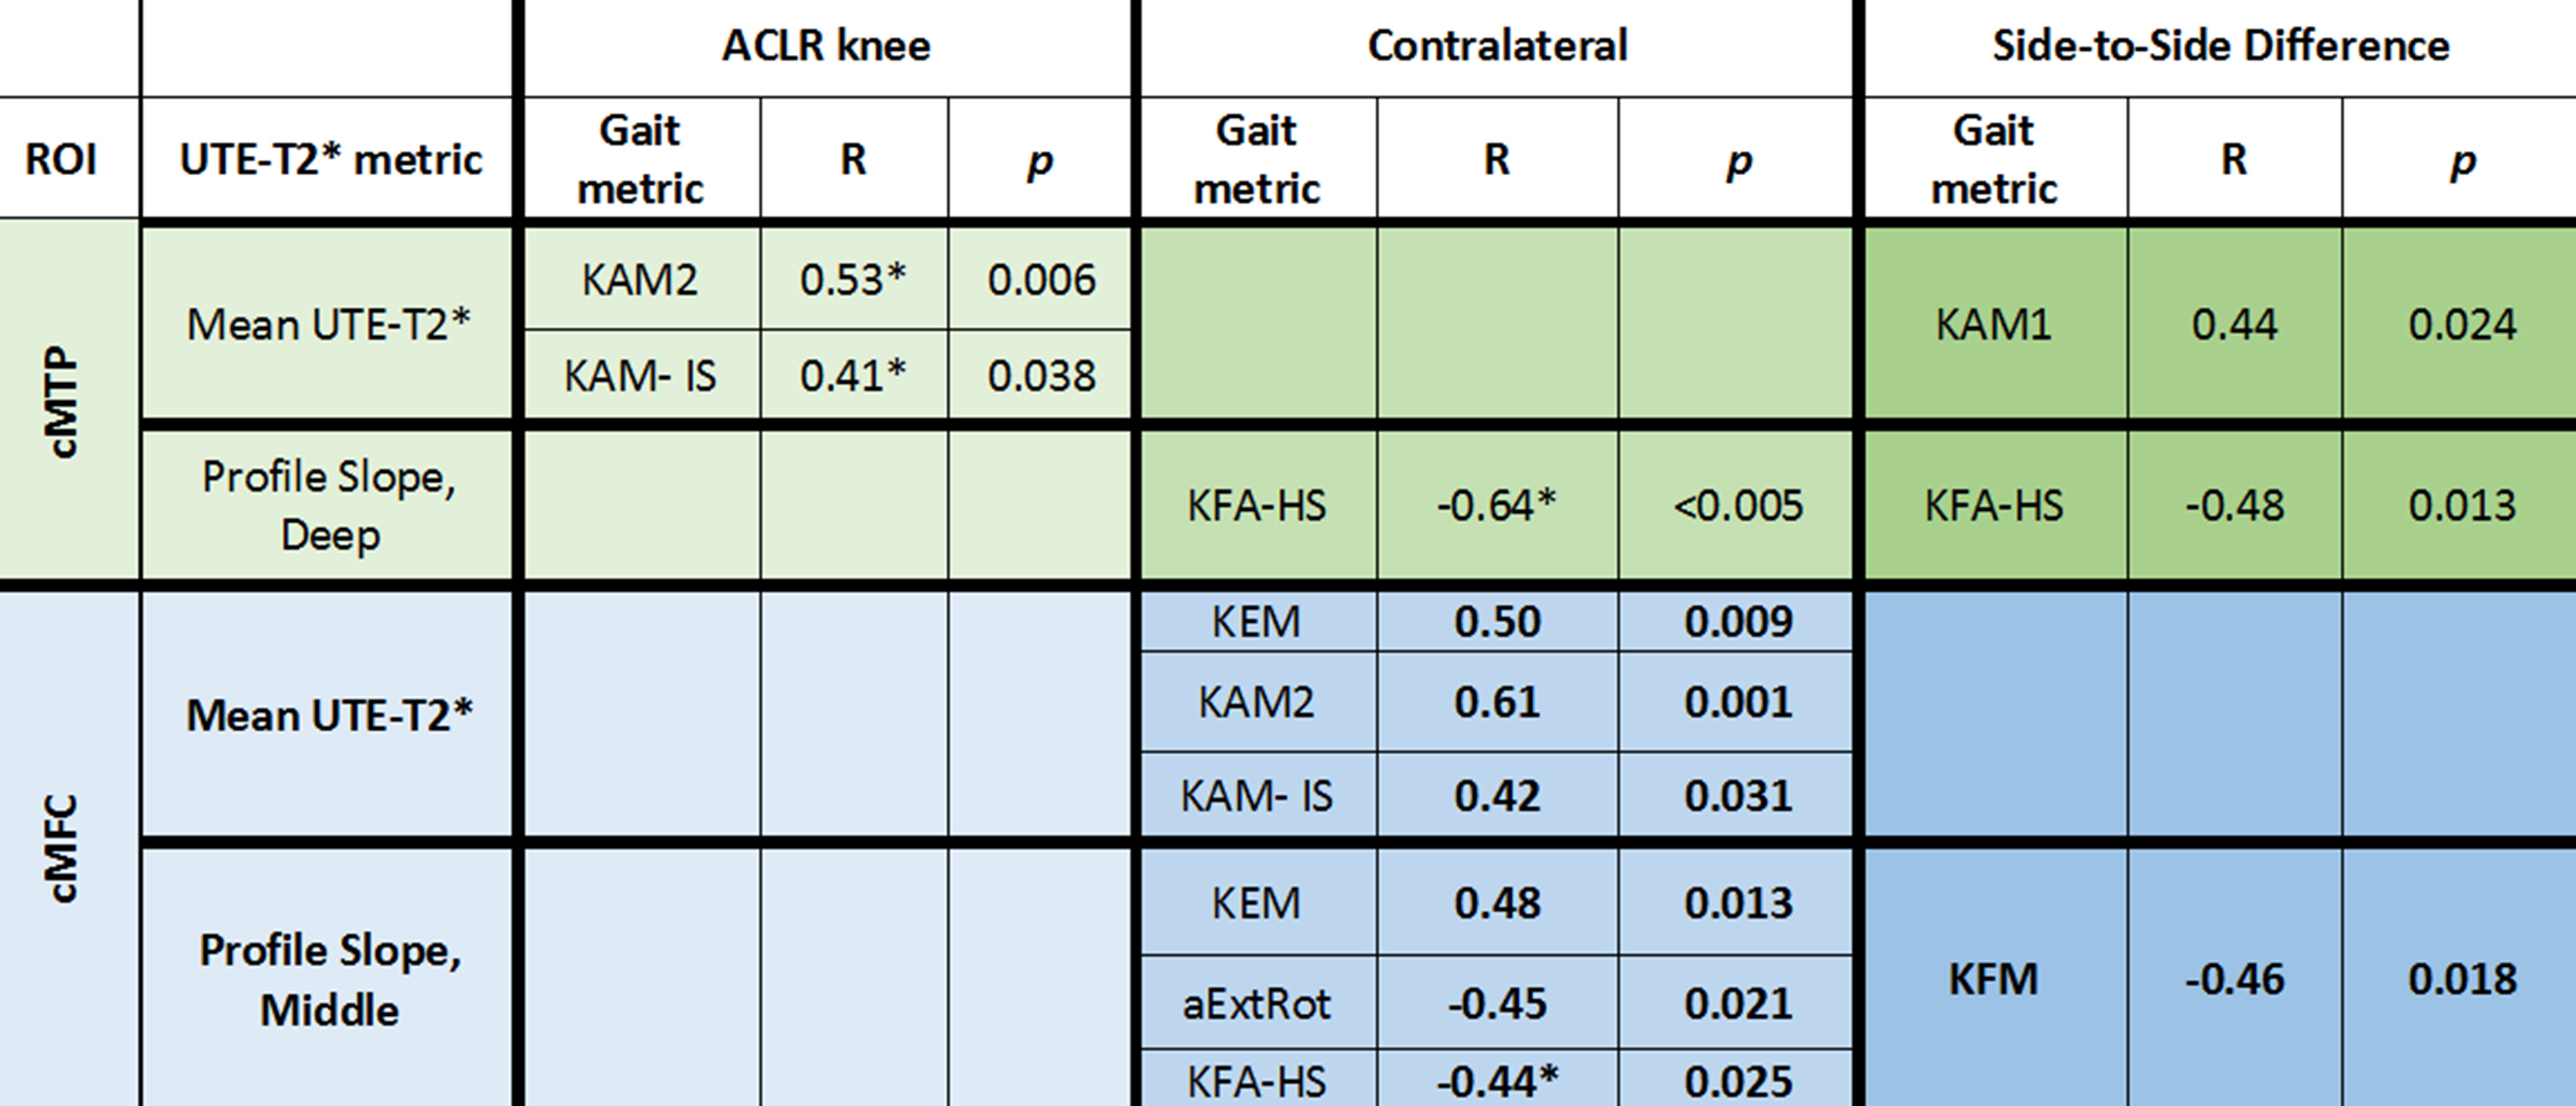
Task: Select the Side-to-Side Difference header
Action: click(x=2220, y=46)
